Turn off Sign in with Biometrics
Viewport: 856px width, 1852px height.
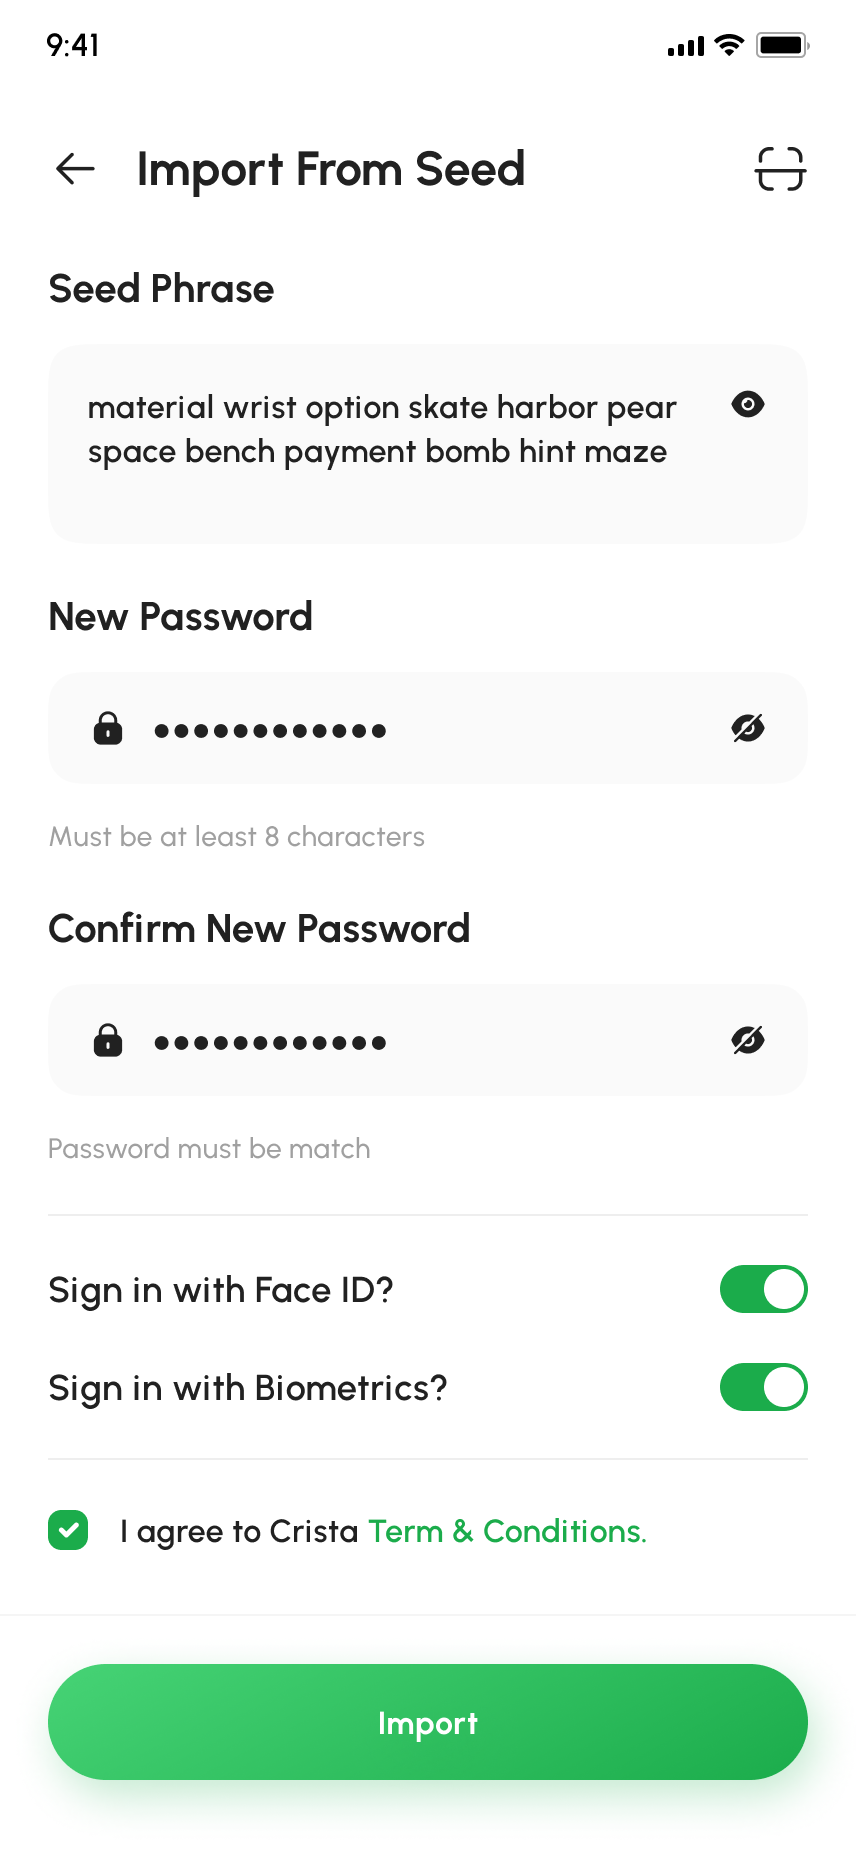coord(763,1387)
